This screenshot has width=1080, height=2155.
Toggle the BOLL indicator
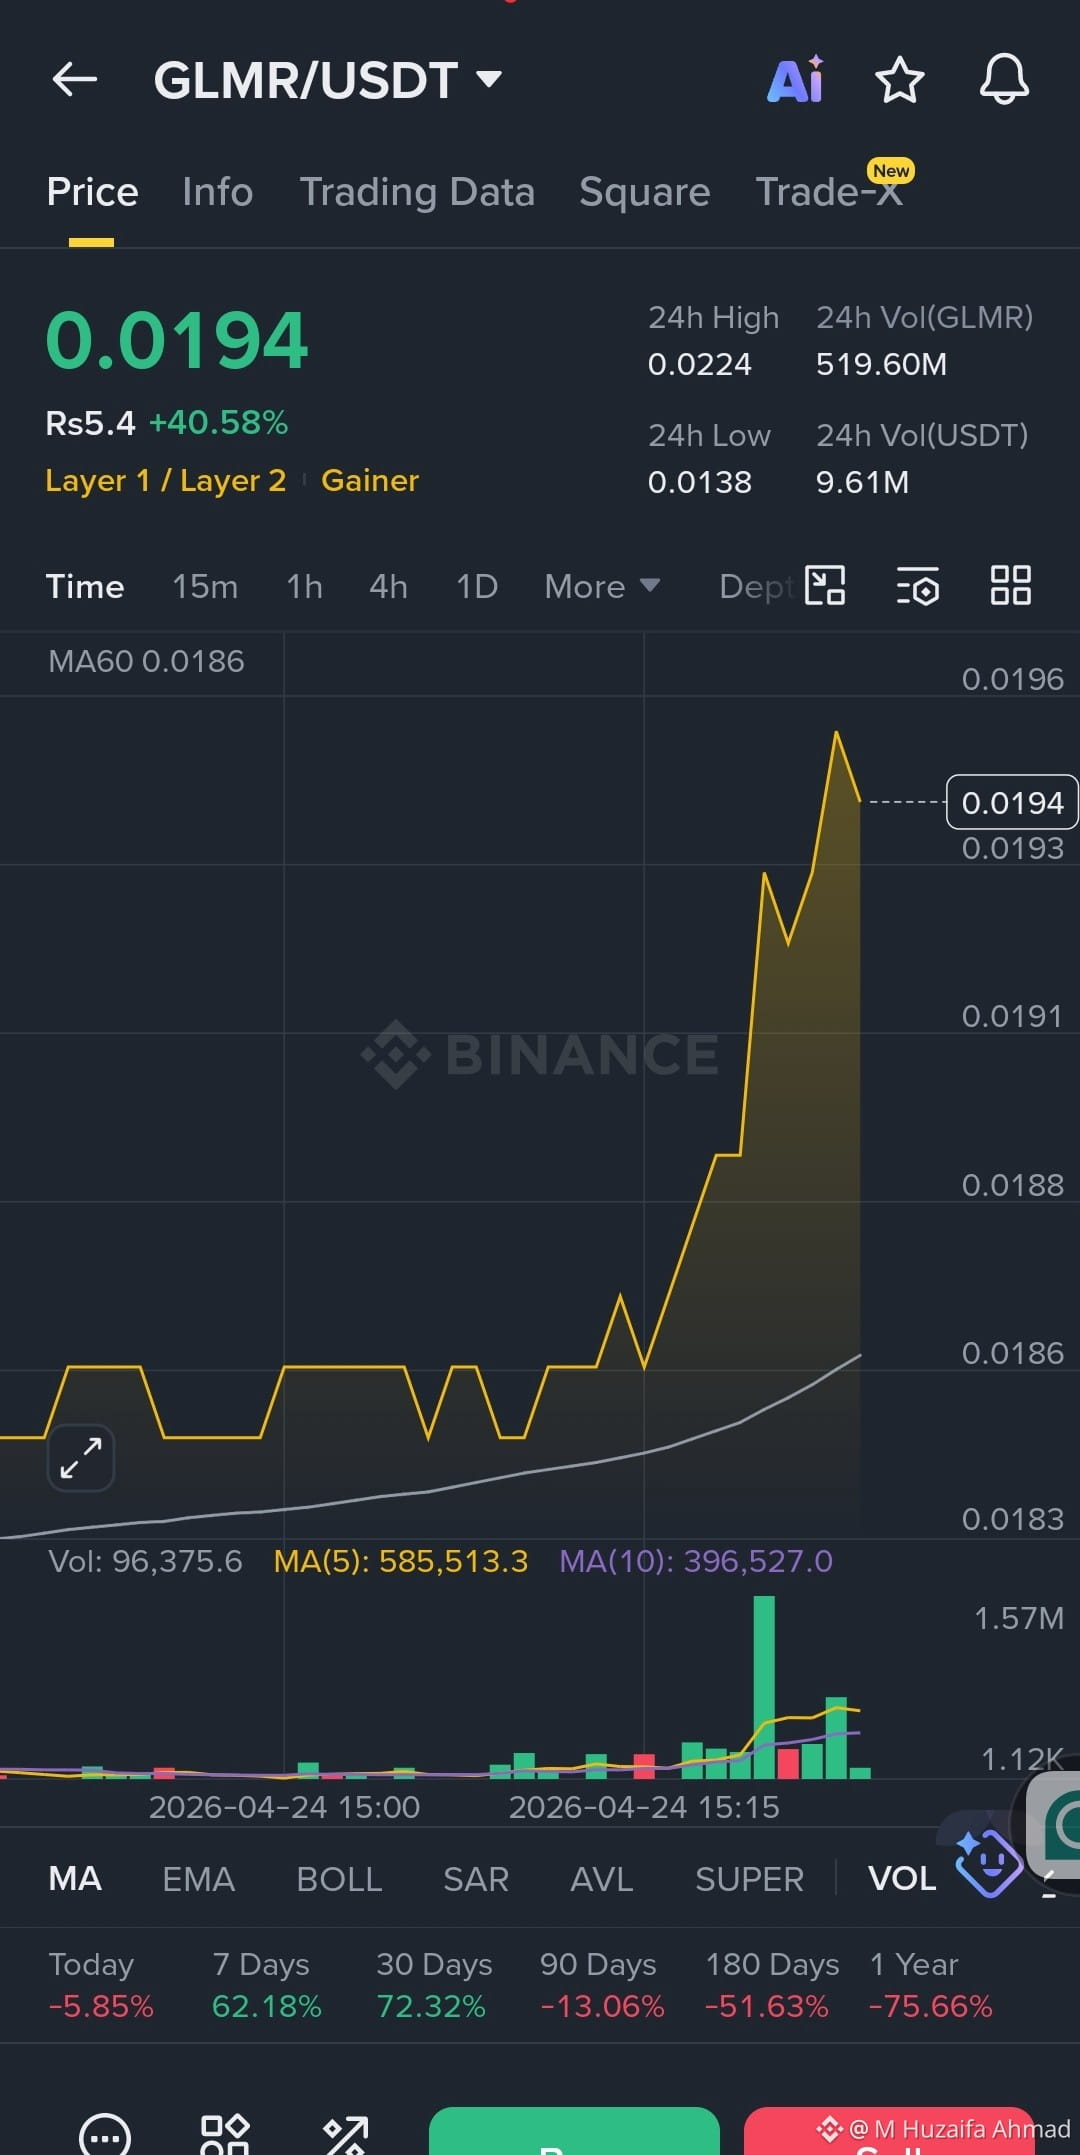[x=340, y=1879]
